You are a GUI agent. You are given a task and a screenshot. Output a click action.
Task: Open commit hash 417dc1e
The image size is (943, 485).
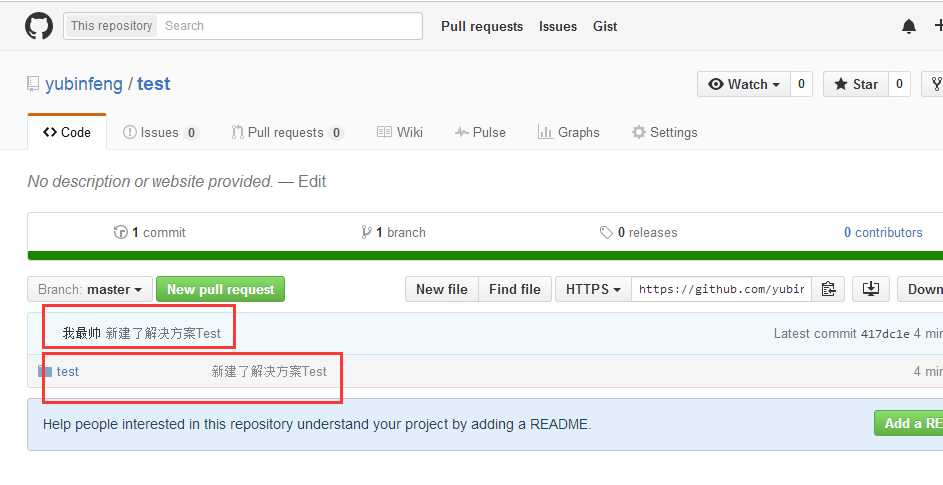885,334
